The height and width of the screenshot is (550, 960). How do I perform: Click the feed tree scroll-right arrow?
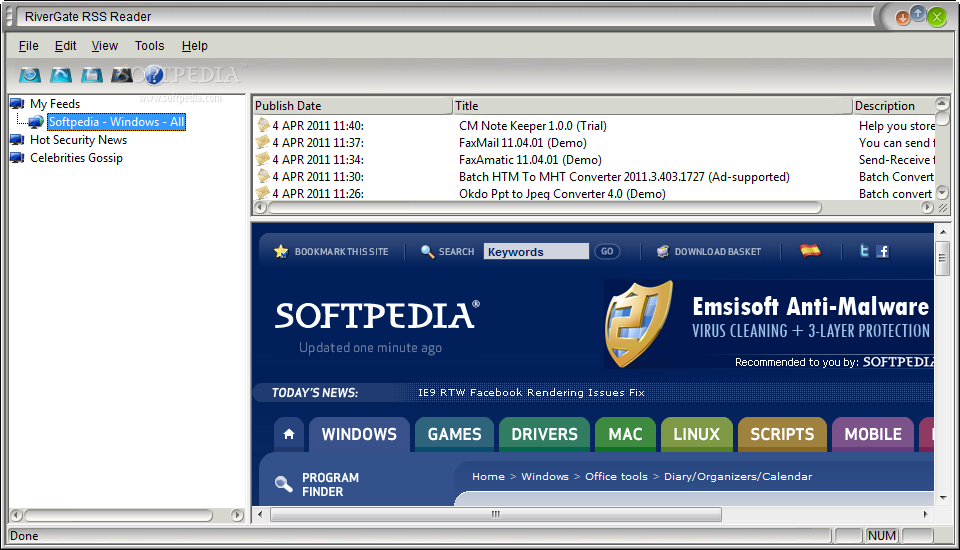pos(238,515)
